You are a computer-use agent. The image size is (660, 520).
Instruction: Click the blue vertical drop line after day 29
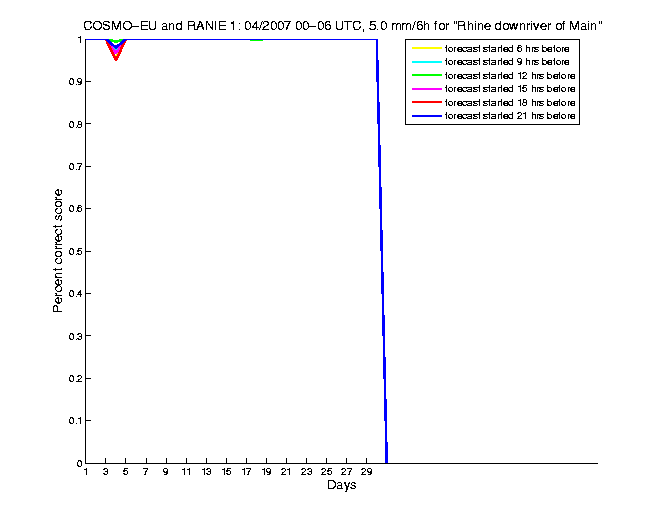click(382, 251)
